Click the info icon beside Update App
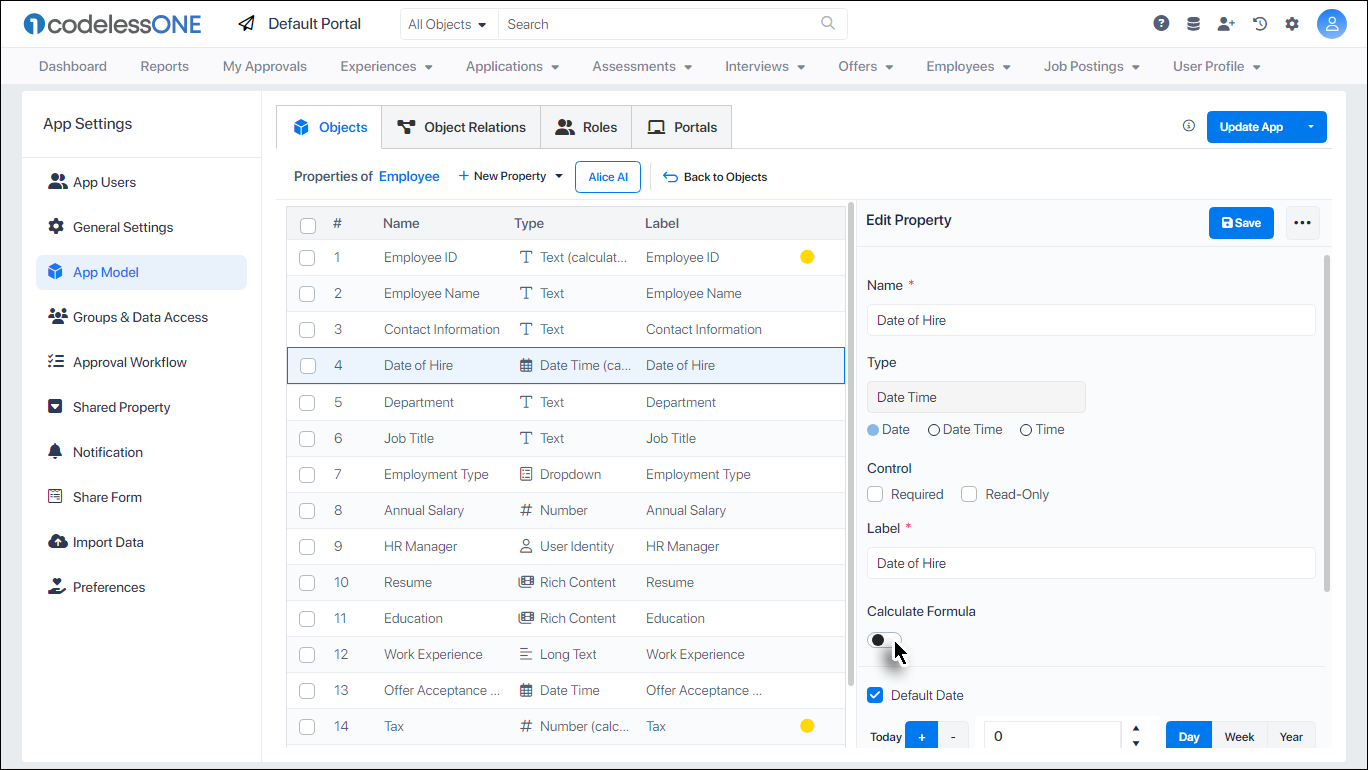 (x=1189, y=126)
